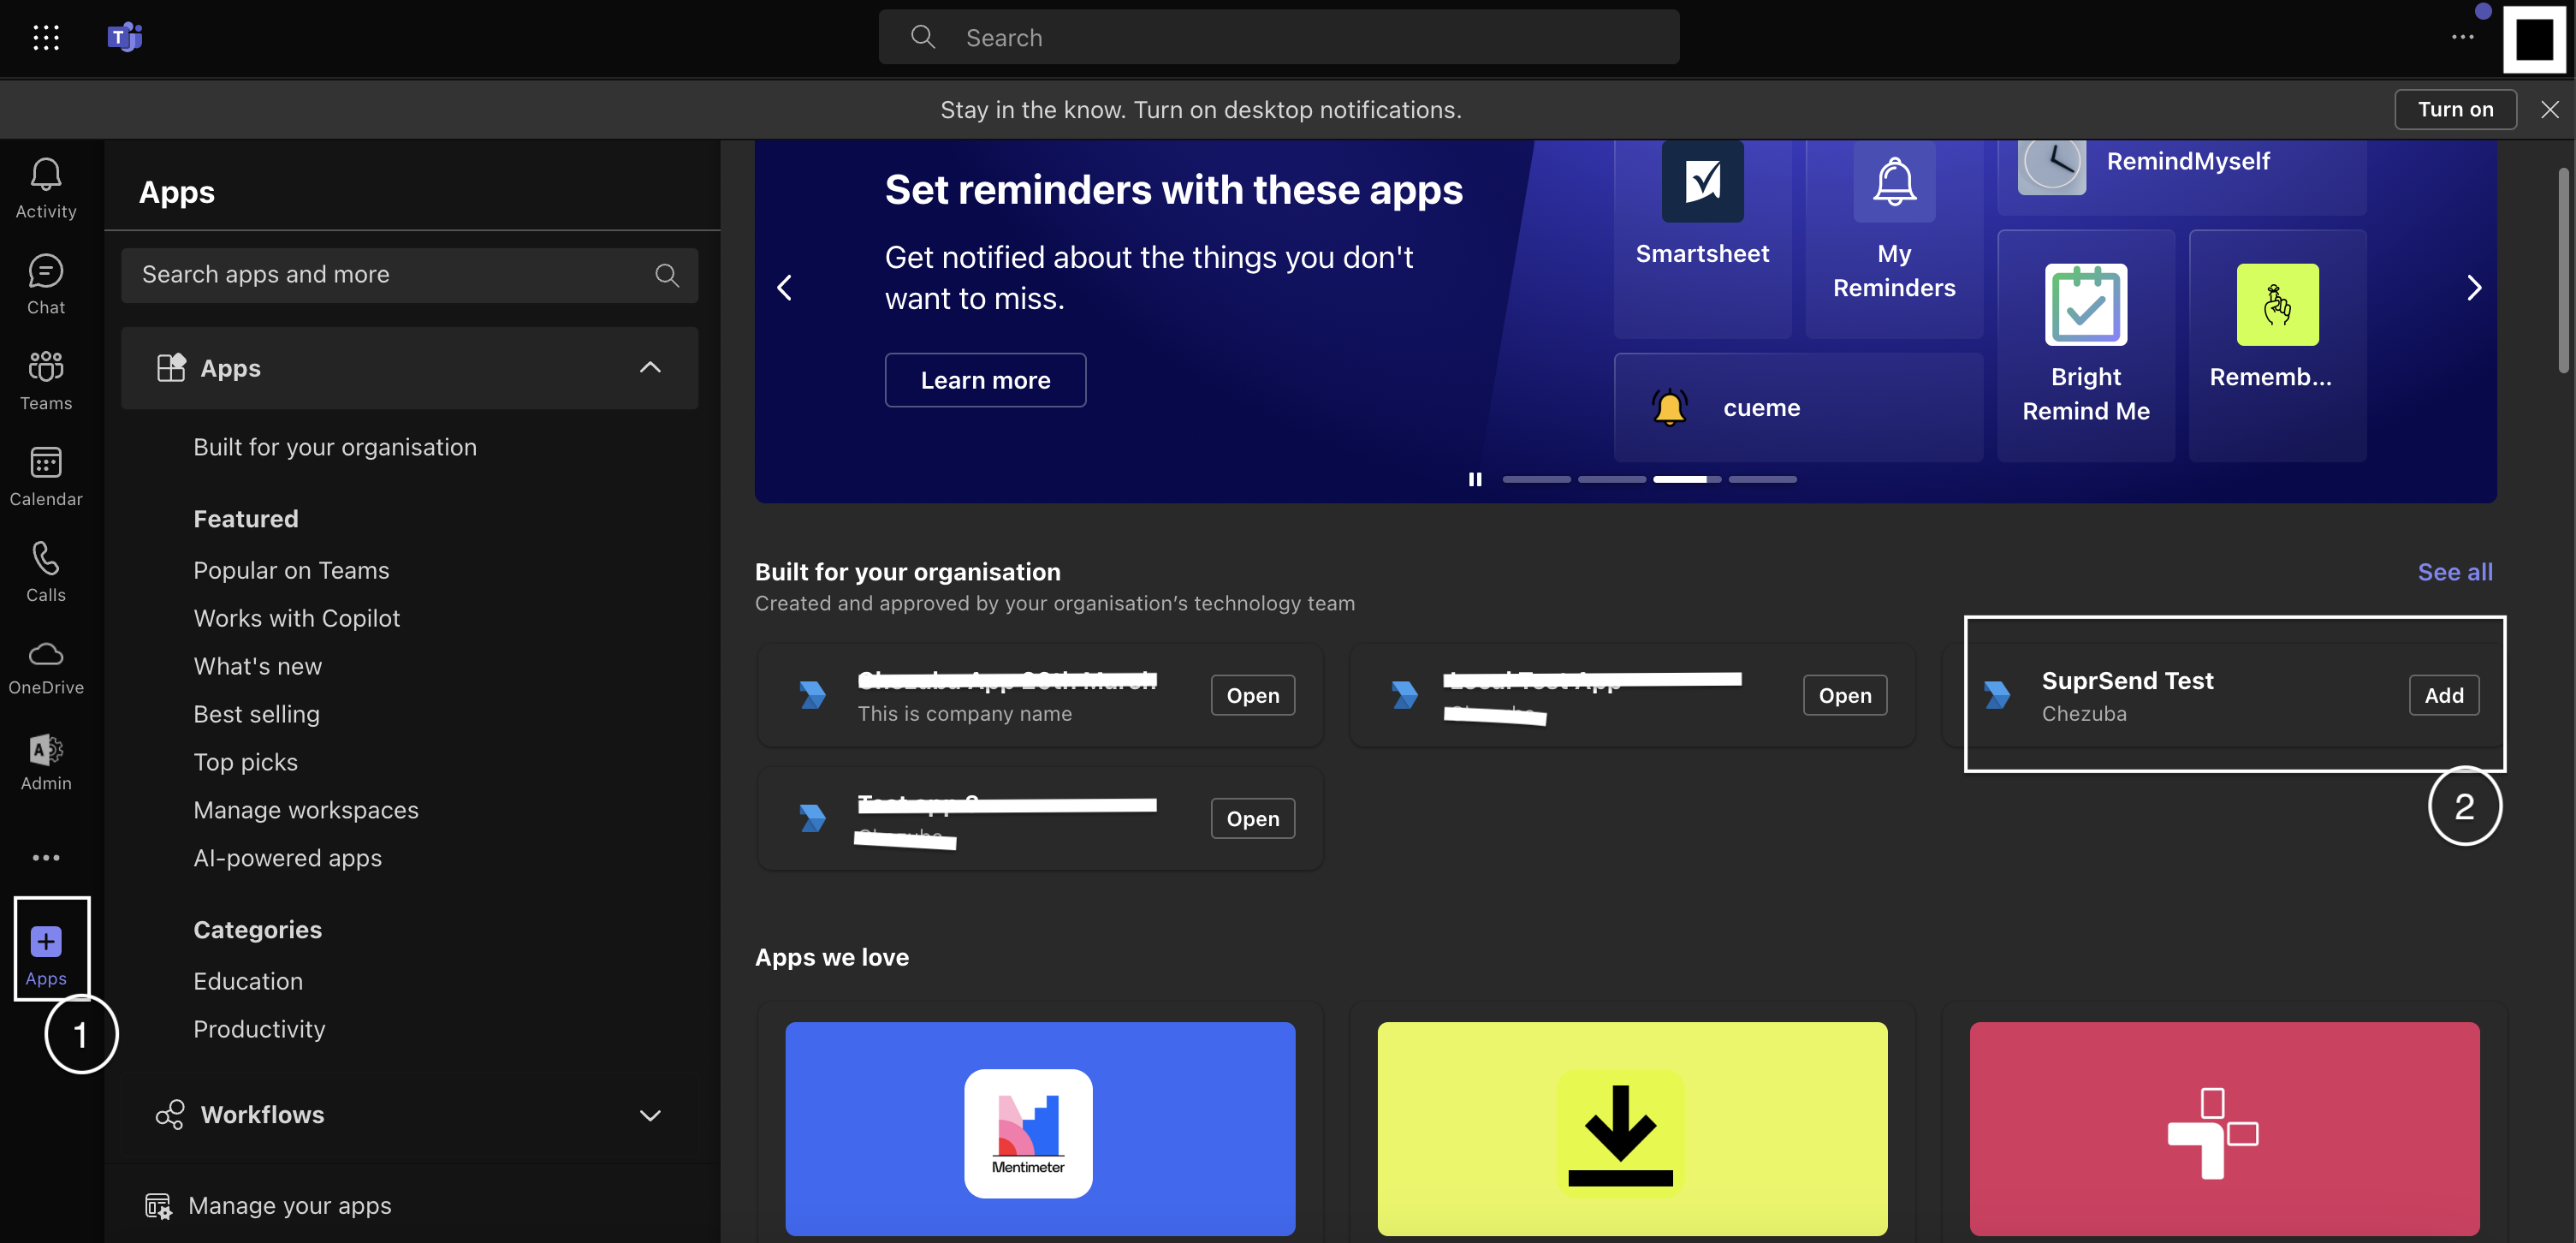
Task: Show more apps ellipsis in sidebar
Action: click(x=46, y=857)
